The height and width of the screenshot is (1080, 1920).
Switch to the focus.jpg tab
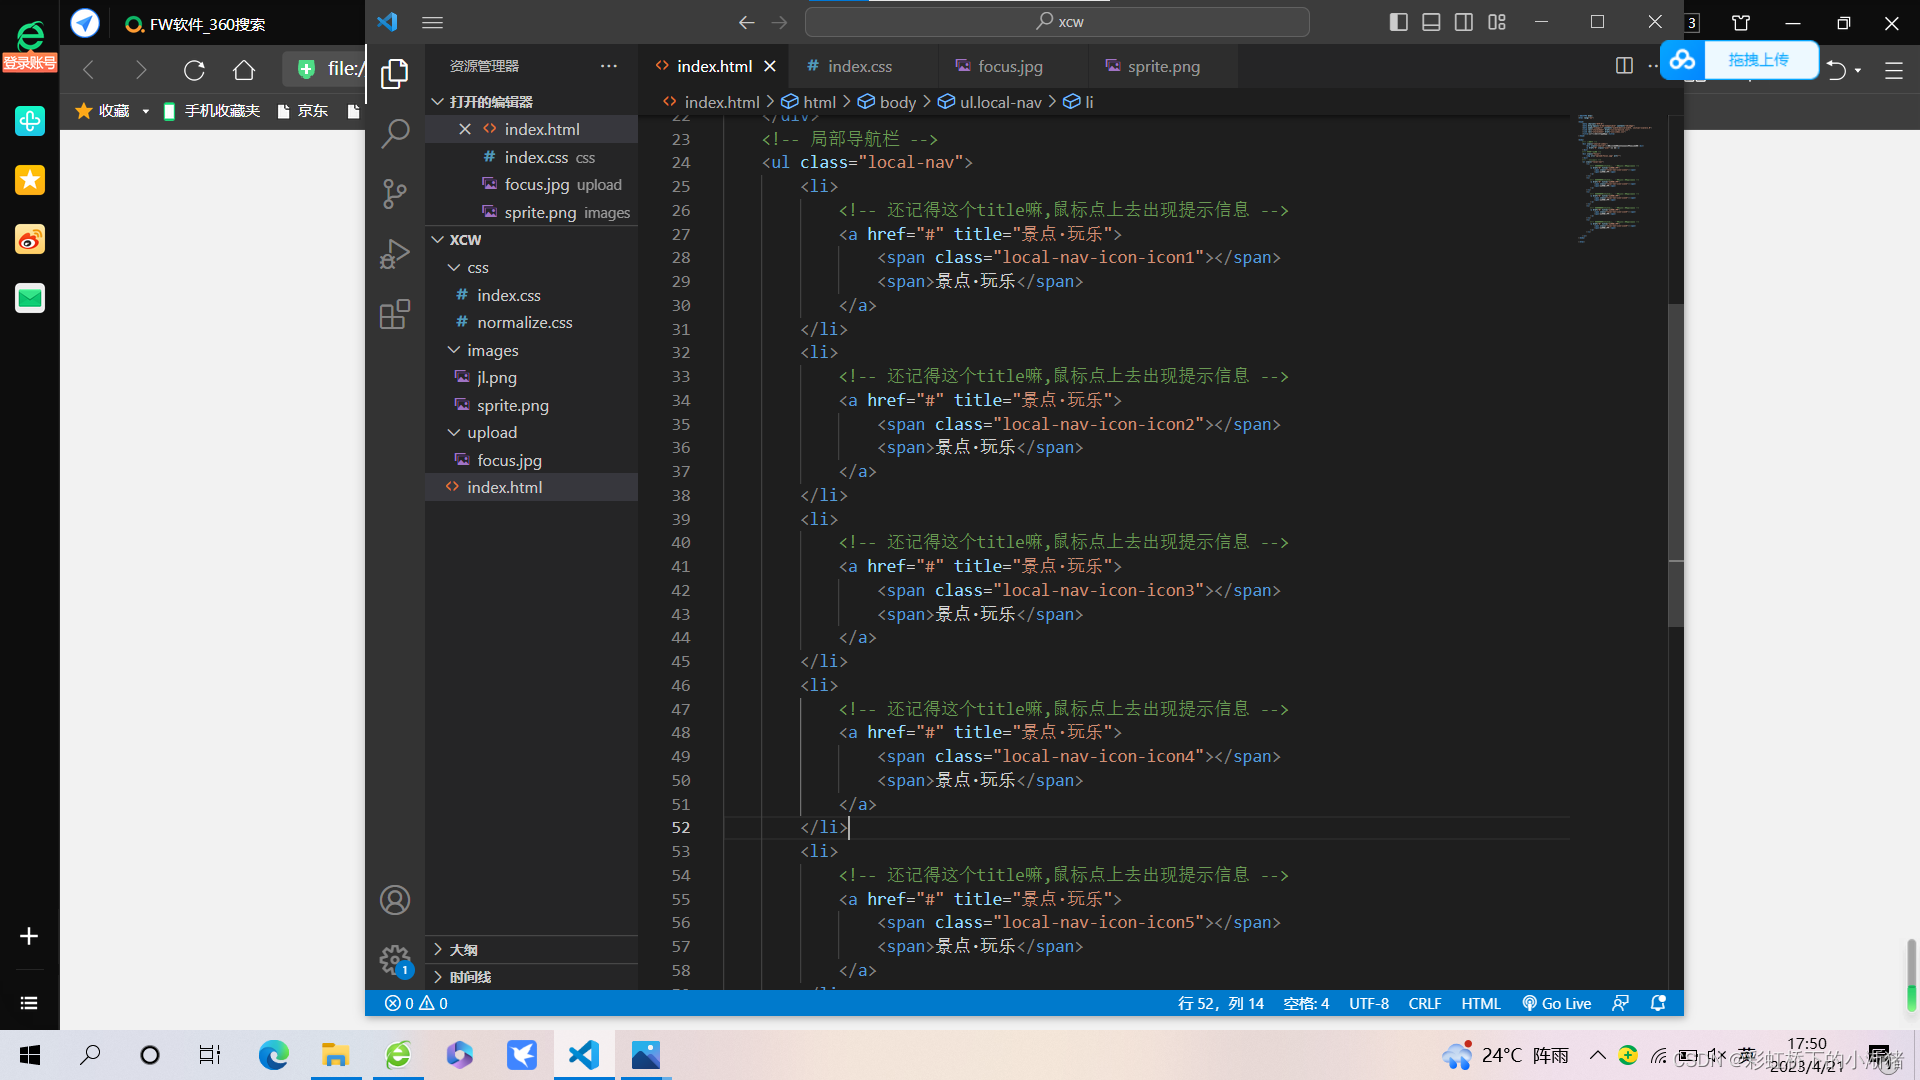(x=1010, y=66)
